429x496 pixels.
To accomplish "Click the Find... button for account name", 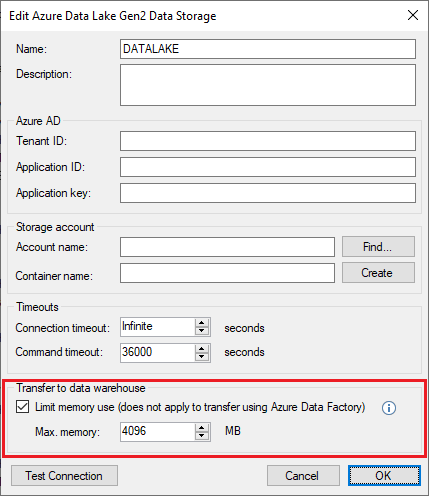I will point(378,247).
